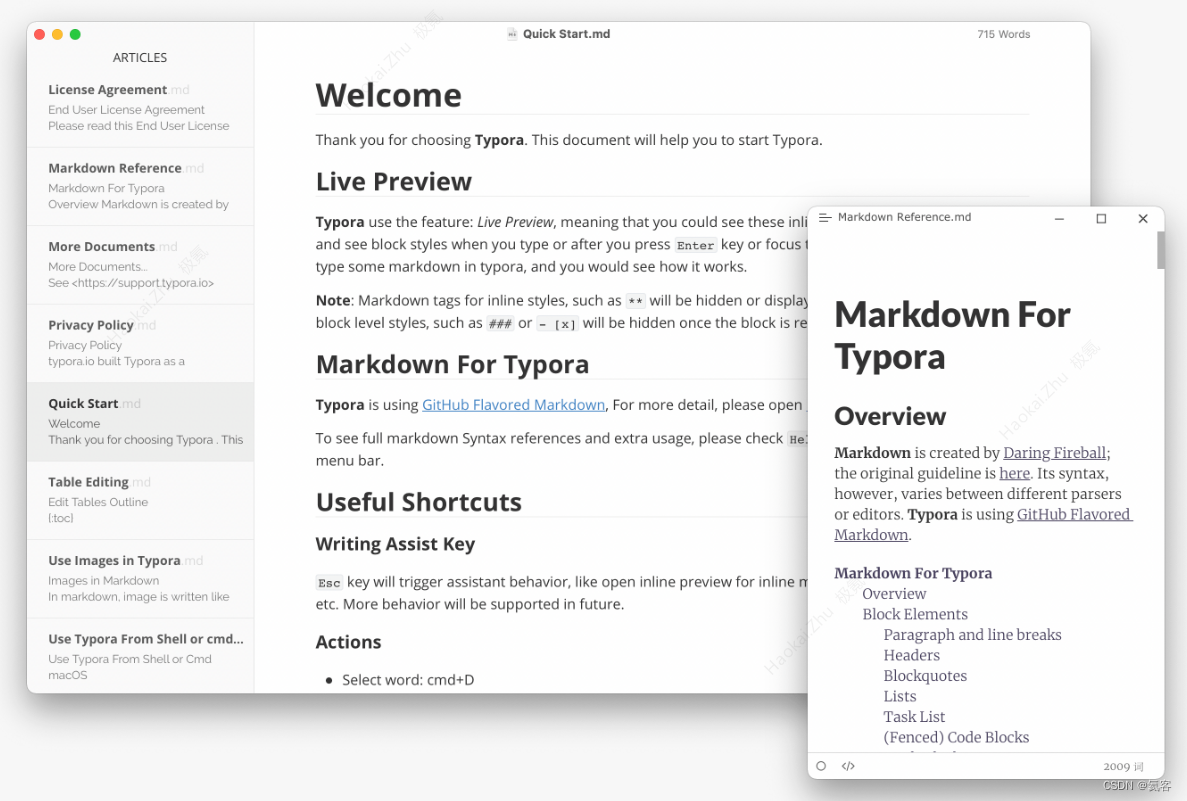Open Use Images in Typora article
1187x801 pixels.
(x=140, y=578)
